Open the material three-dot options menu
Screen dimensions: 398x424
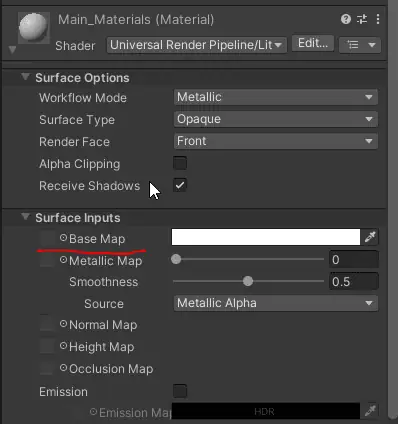(x=378, y=19)
